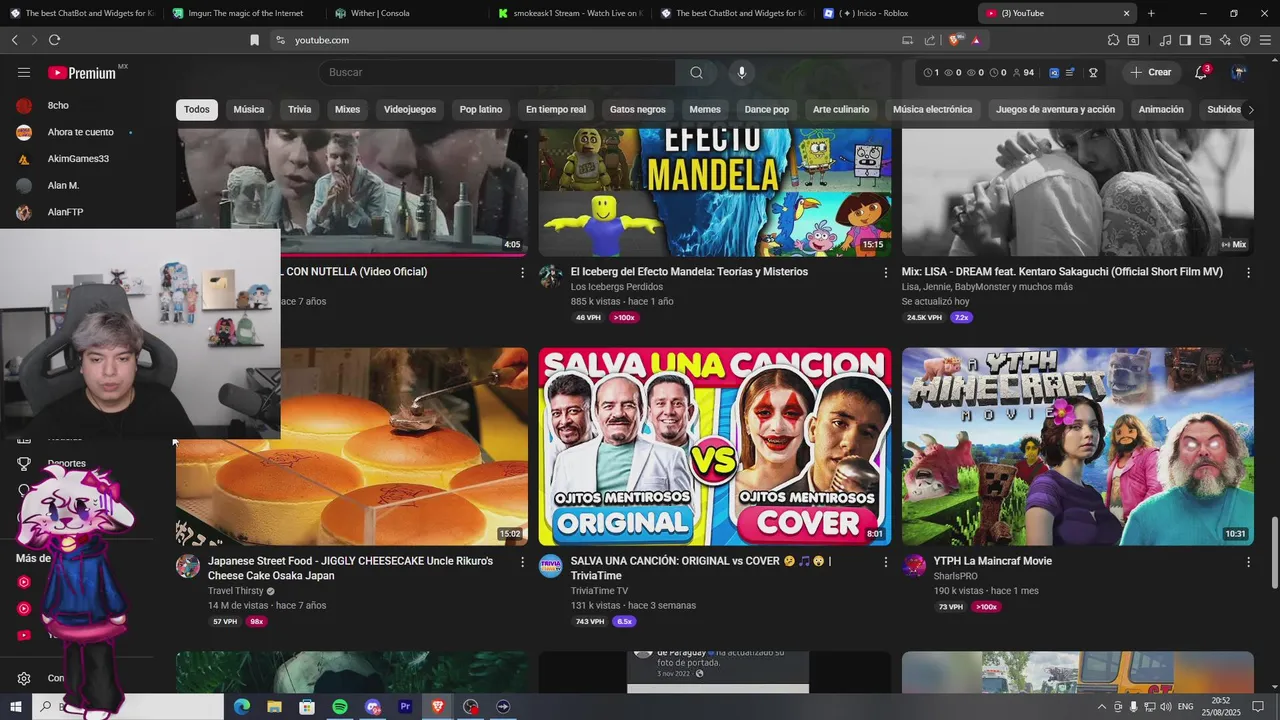Play the YTPH Minecraft Movie thumbnail

coord(1078,446)
